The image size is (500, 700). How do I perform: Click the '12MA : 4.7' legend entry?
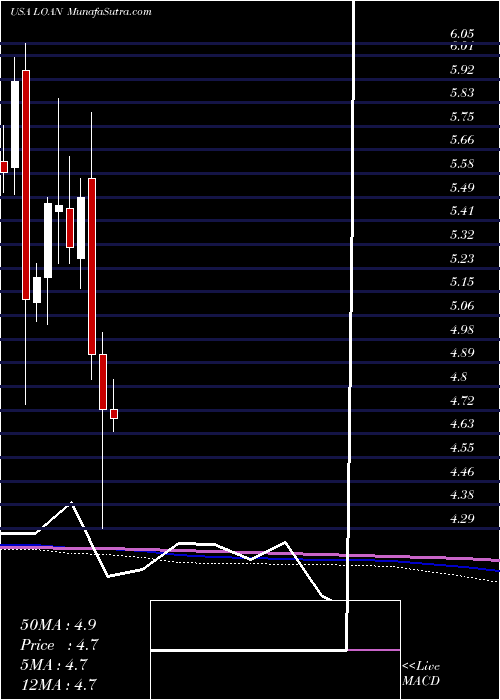59,685
